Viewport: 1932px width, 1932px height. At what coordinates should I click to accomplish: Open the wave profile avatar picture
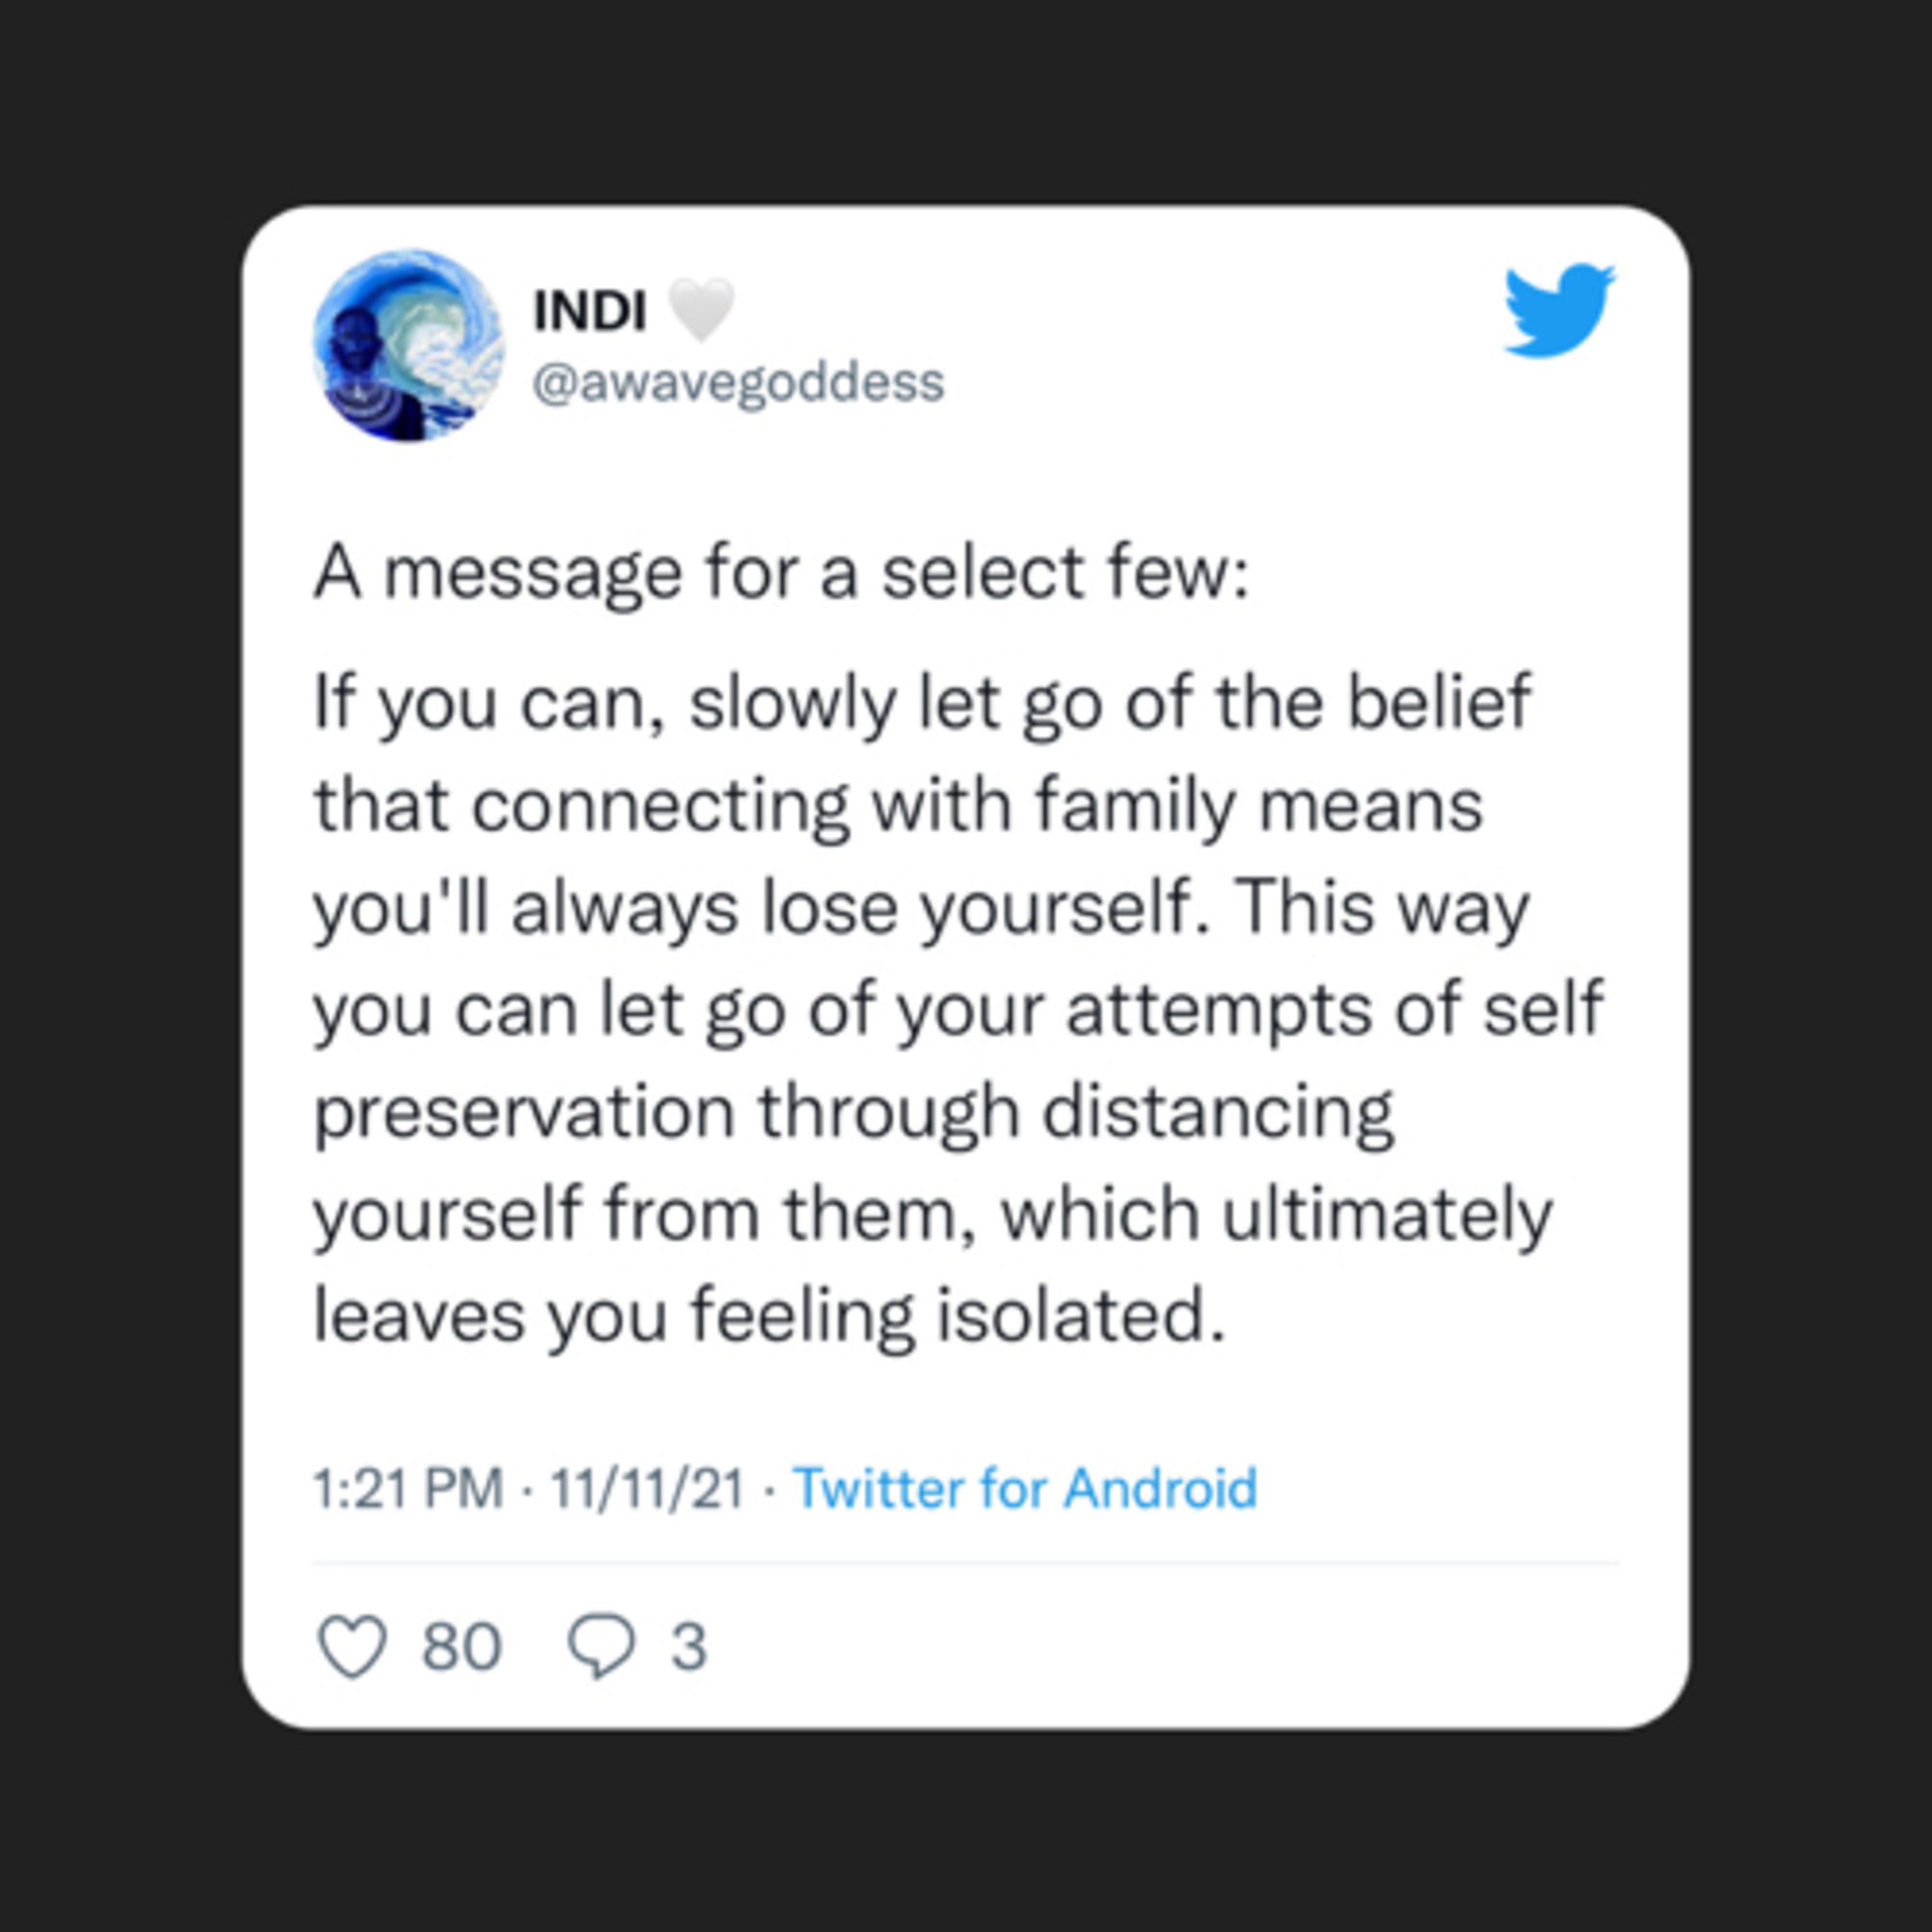click(x=409, y=345)
